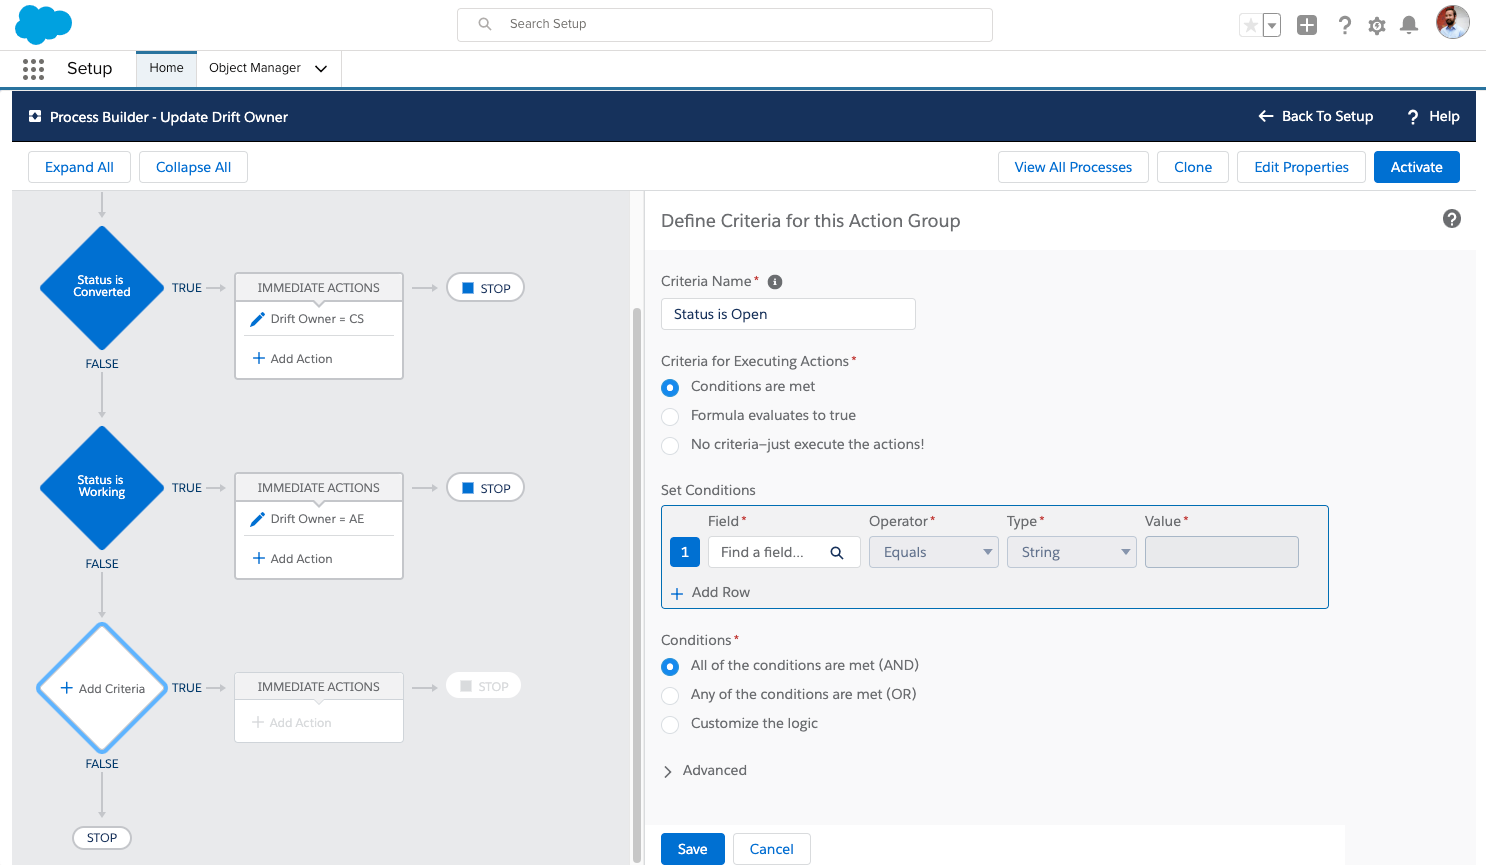
Task: Click the Criteria Name input field
Action: 788,314
